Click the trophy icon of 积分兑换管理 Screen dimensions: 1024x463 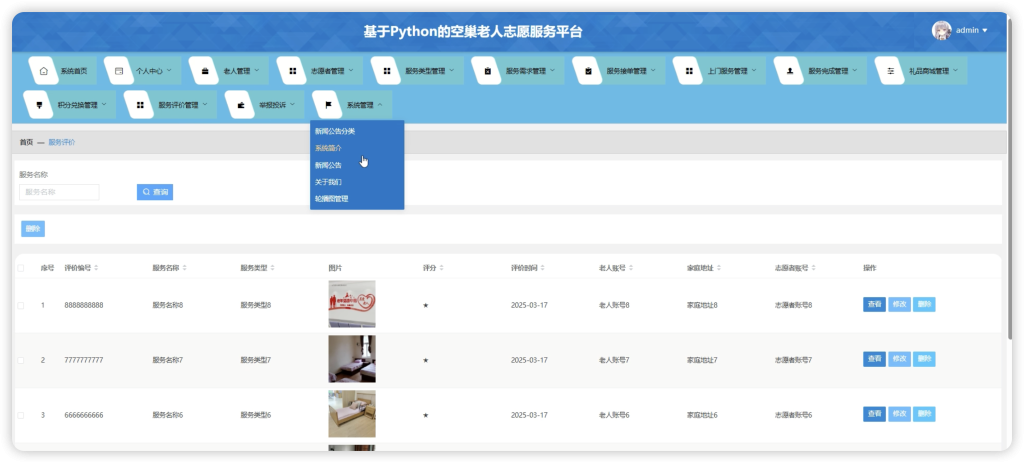click(39, 104)
